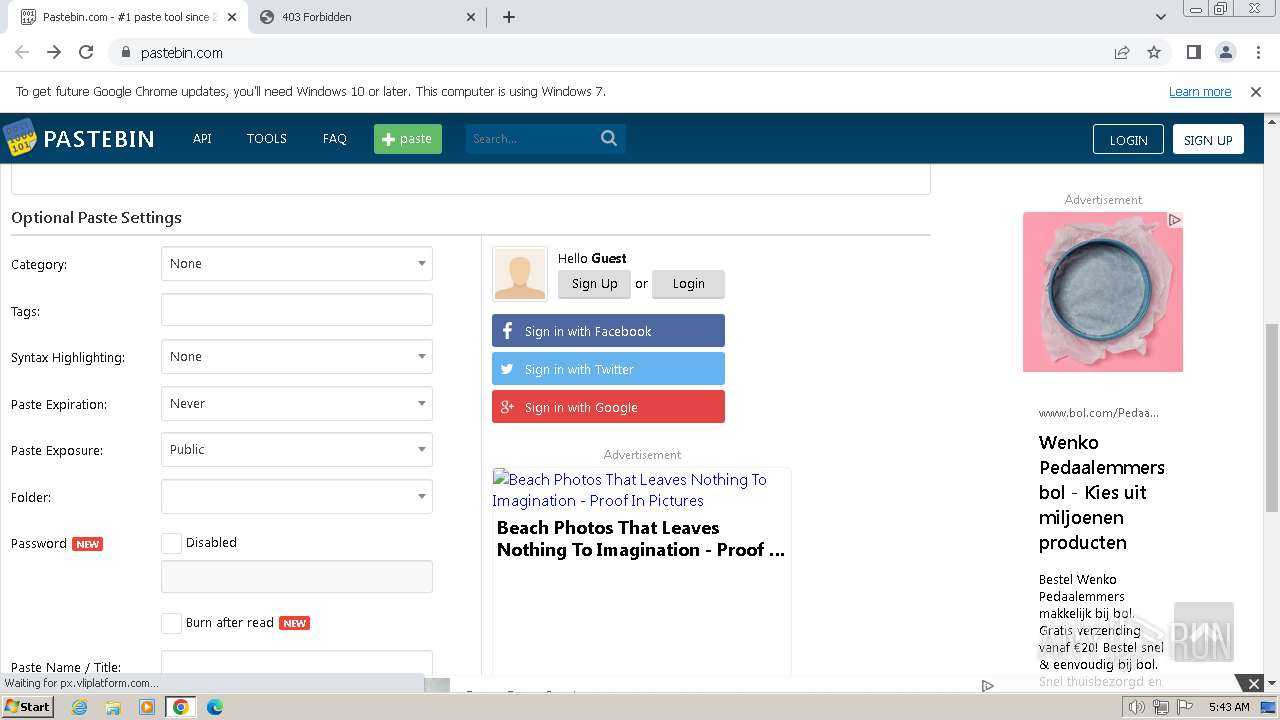Open Paste Expiration dropdown
Image resolution: width=1280 pixels, height=720 pixels.
coord(297,404)
